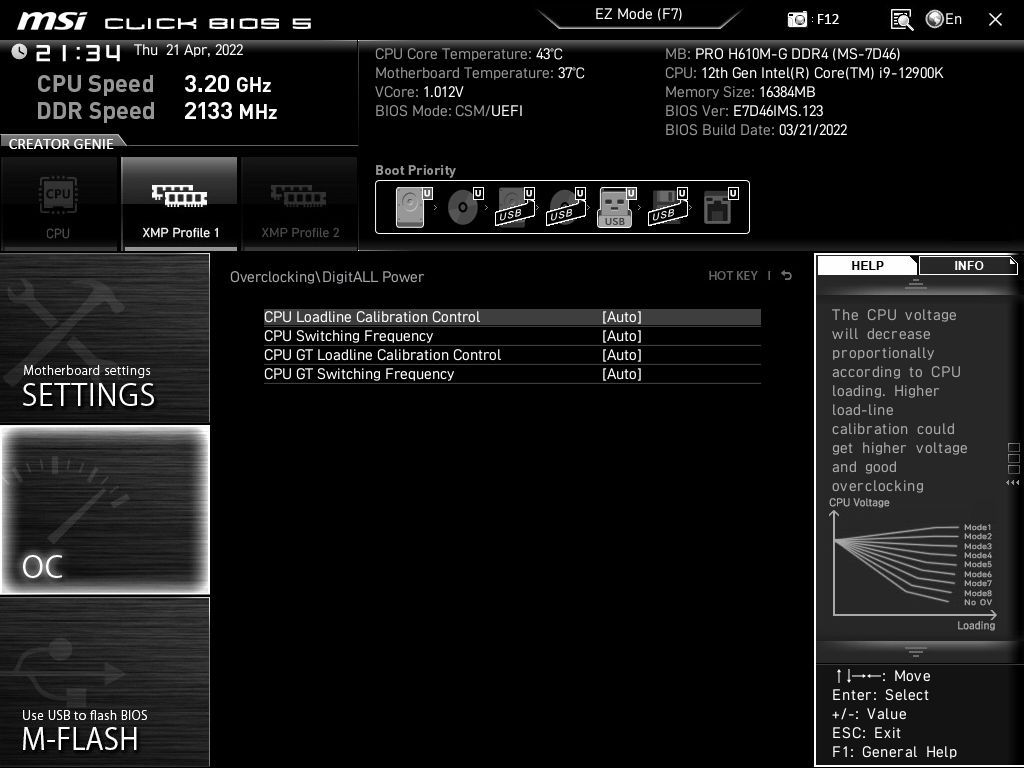Switch to the INFO tab
The image size is (1024, 768).
point(968,265)
